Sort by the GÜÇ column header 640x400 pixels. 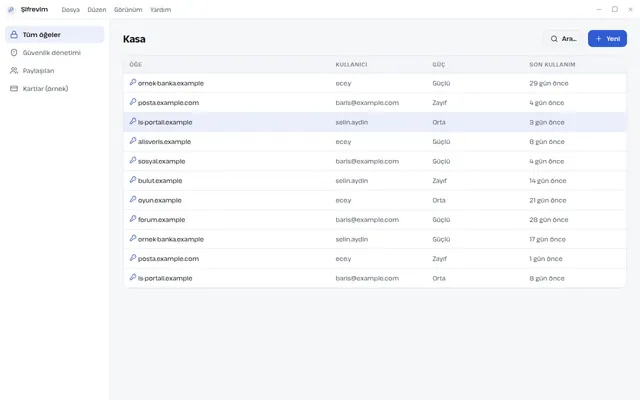pyautogui.click(x=439, y=64)
